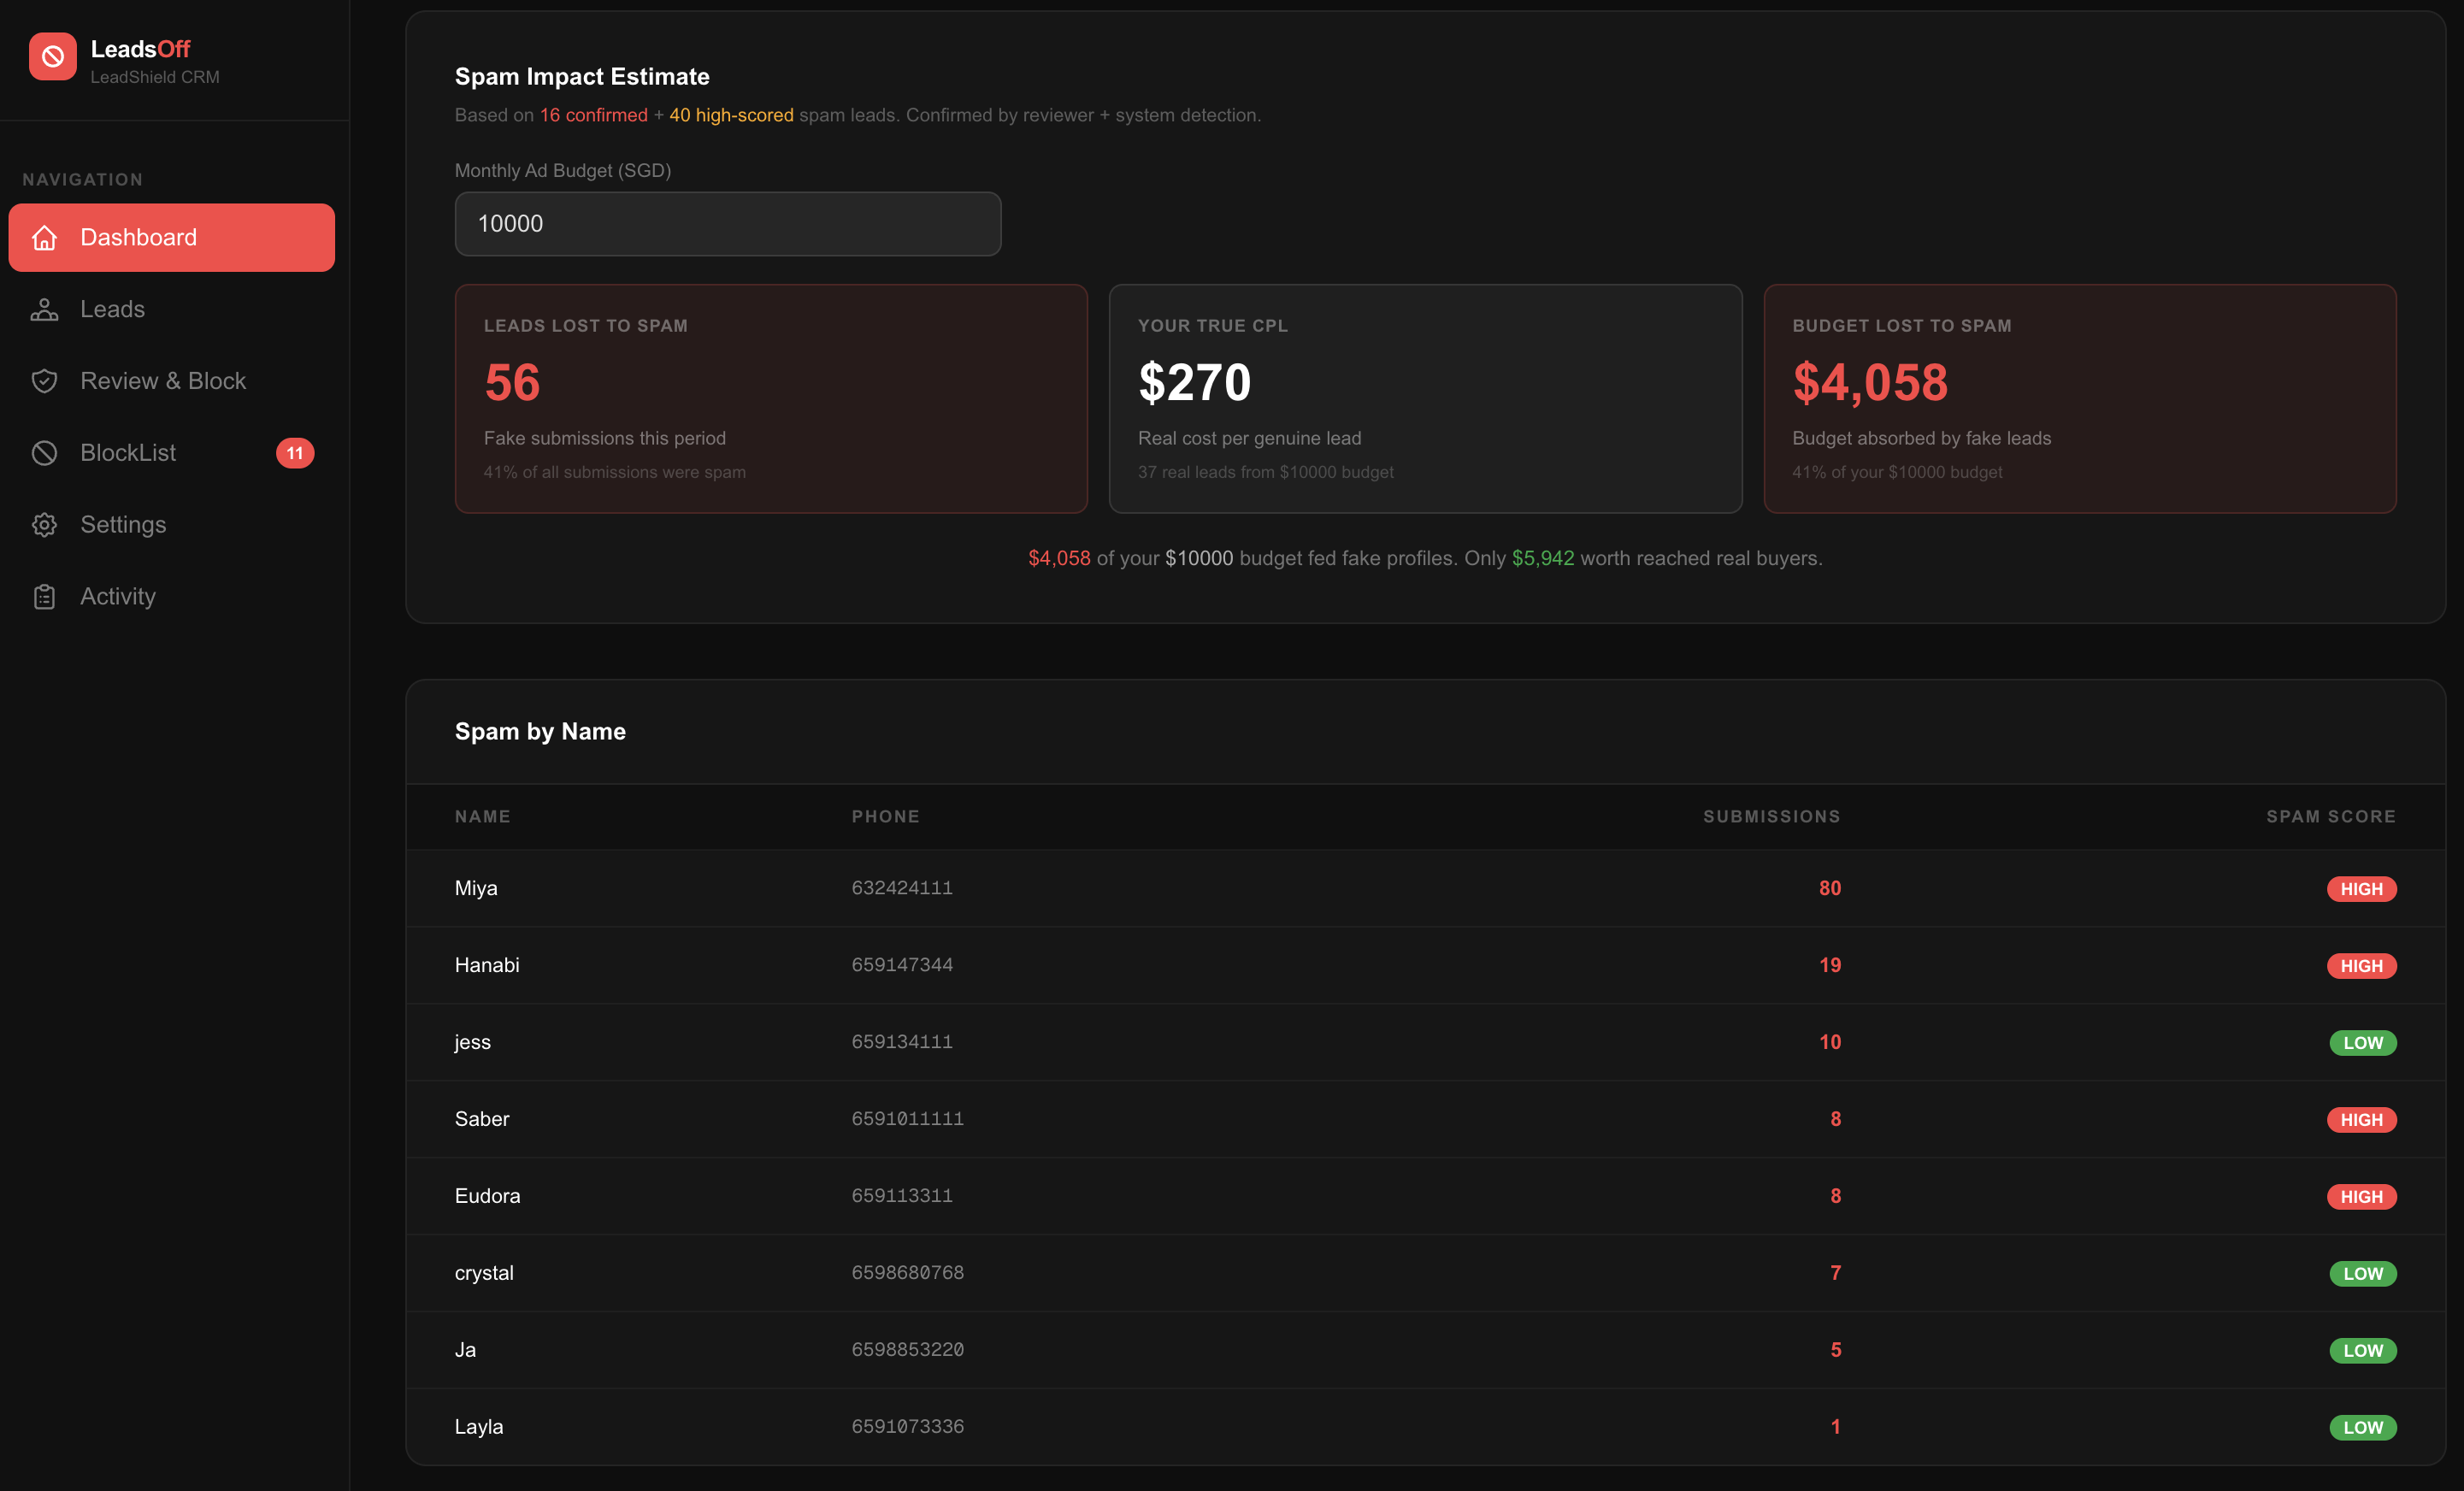Go to the Activity section
2464x1491 pixels.
(118, 596)
